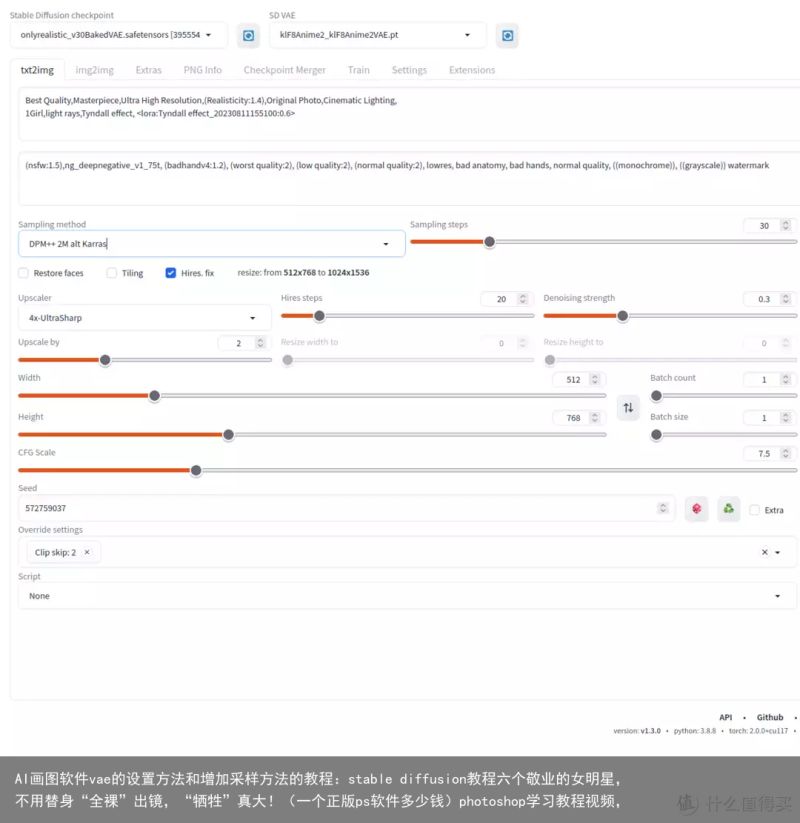Reuse last seed with recycle icon
This screenshot has width=800, height=823.
coord(729,509)
